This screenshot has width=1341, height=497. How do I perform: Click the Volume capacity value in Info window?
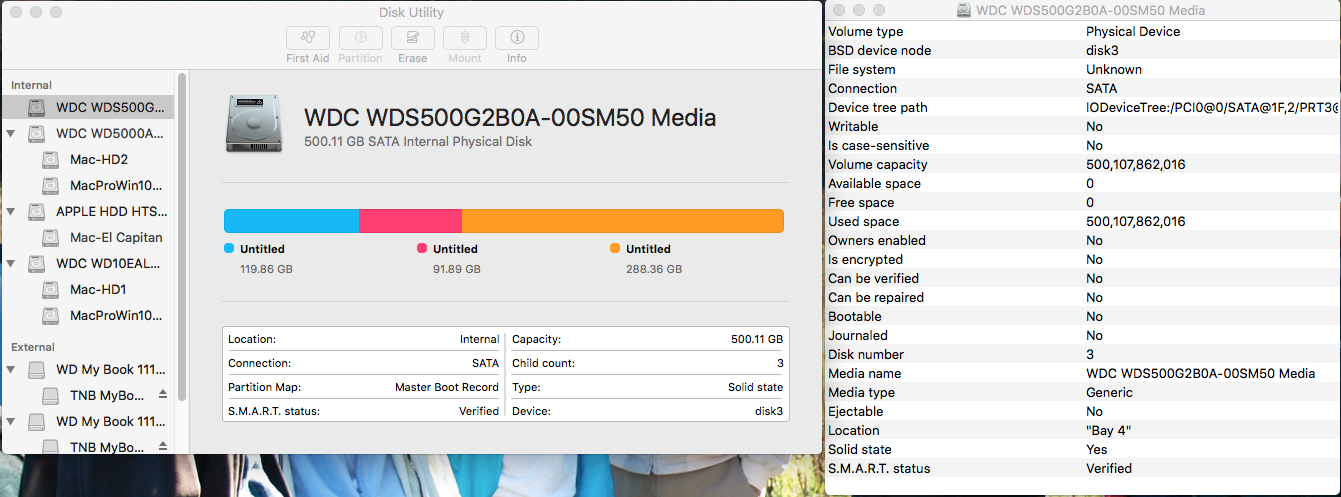tap(1136, 164)
